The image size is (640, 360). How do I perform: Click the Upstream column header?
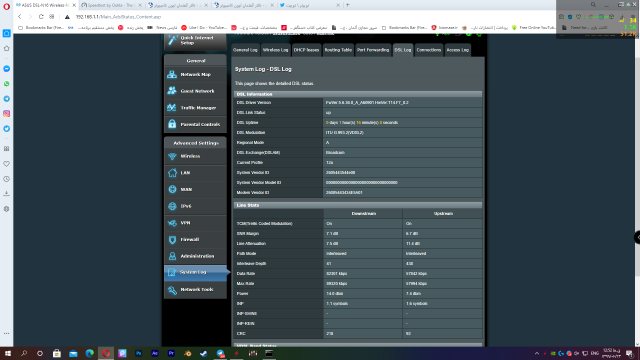click(443, 213)
